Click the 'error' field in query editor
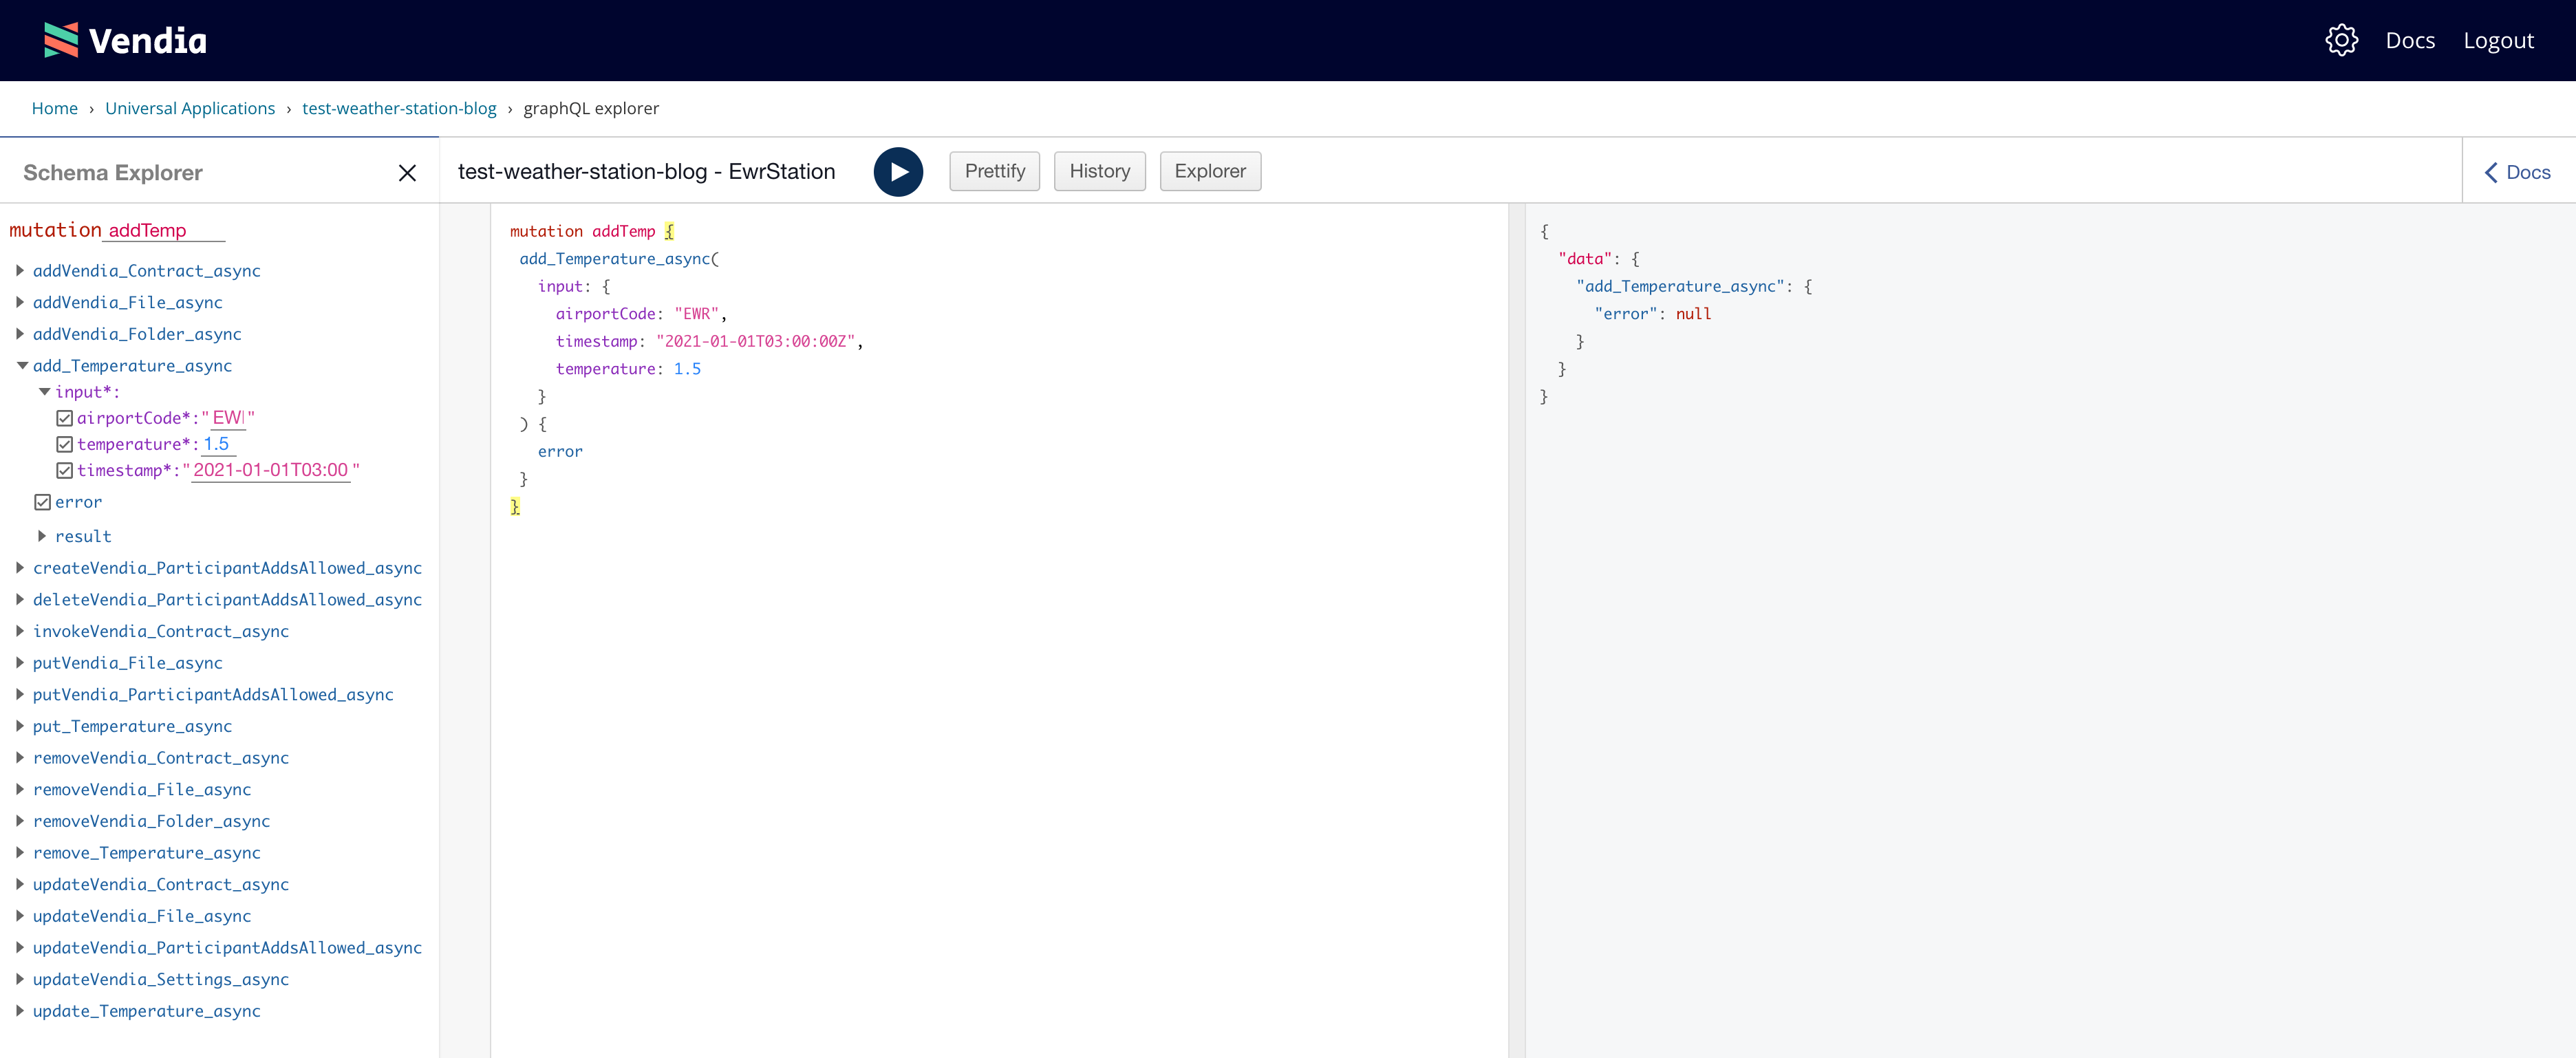Viewport: 2576px width, 1058px height. (x=560, y=452)
